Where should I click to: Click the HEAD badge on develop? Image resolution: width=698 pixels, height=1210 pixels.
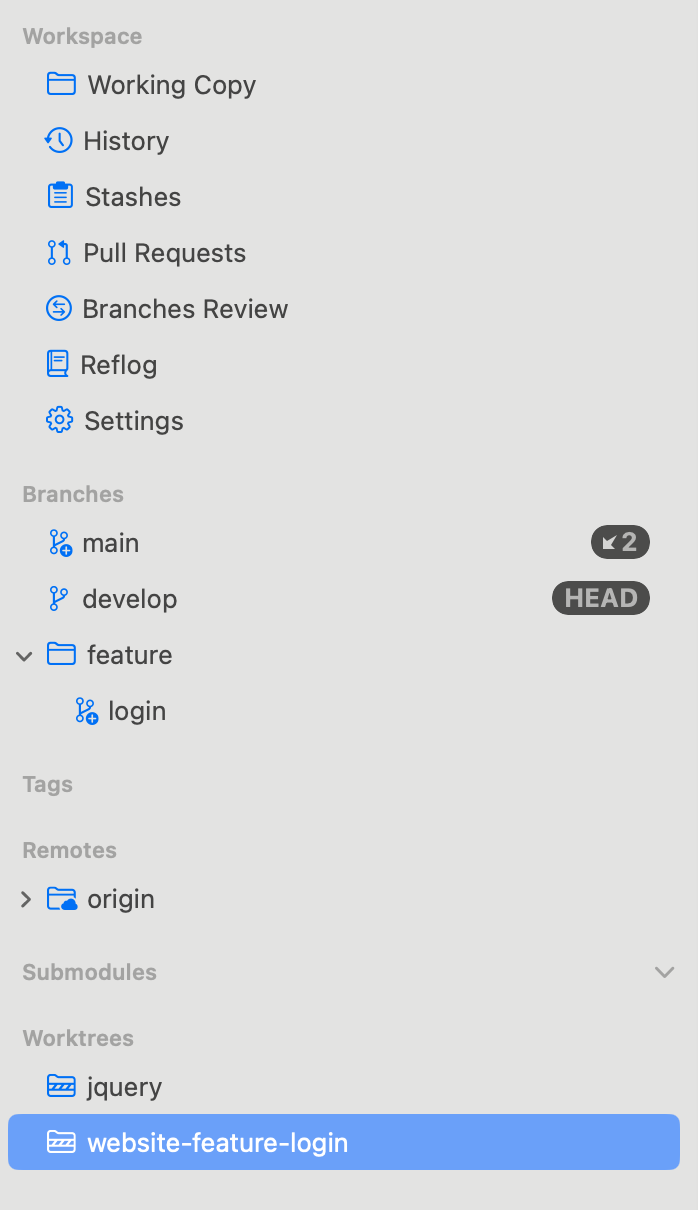pyautogui.click(x=600, y=599)
